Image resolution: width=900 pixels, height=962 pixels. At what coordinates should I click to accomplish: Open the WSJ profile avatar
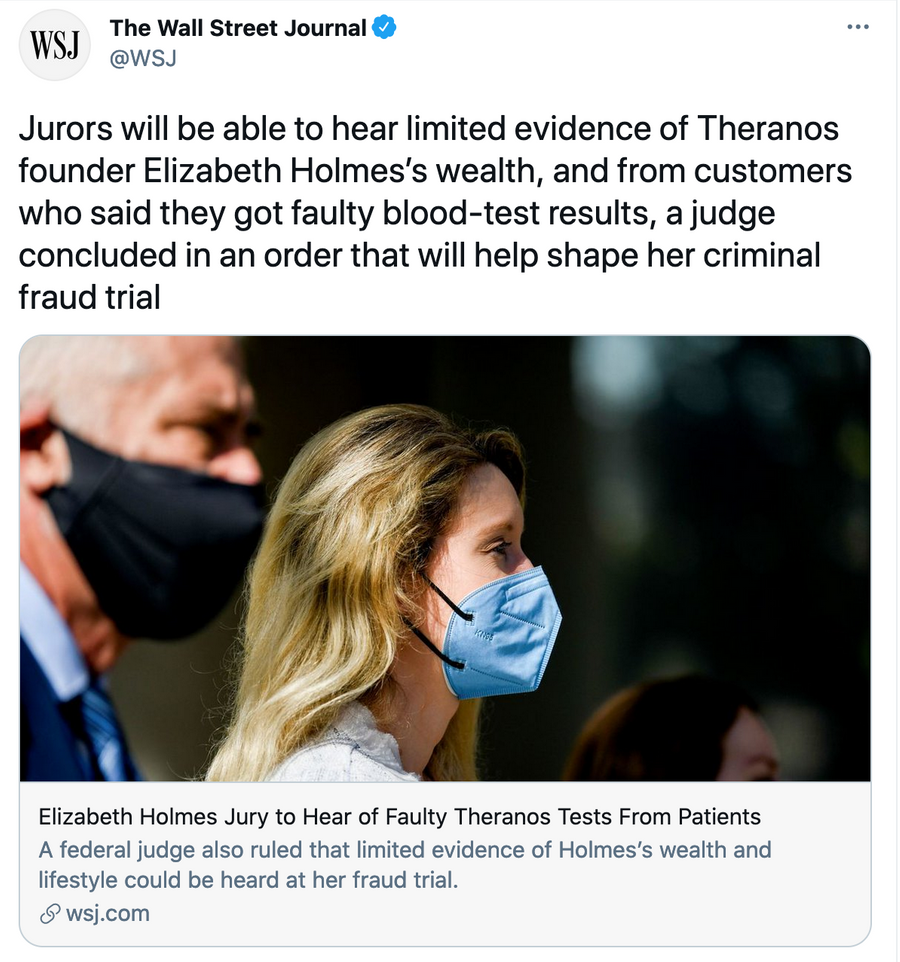(55, 45)
